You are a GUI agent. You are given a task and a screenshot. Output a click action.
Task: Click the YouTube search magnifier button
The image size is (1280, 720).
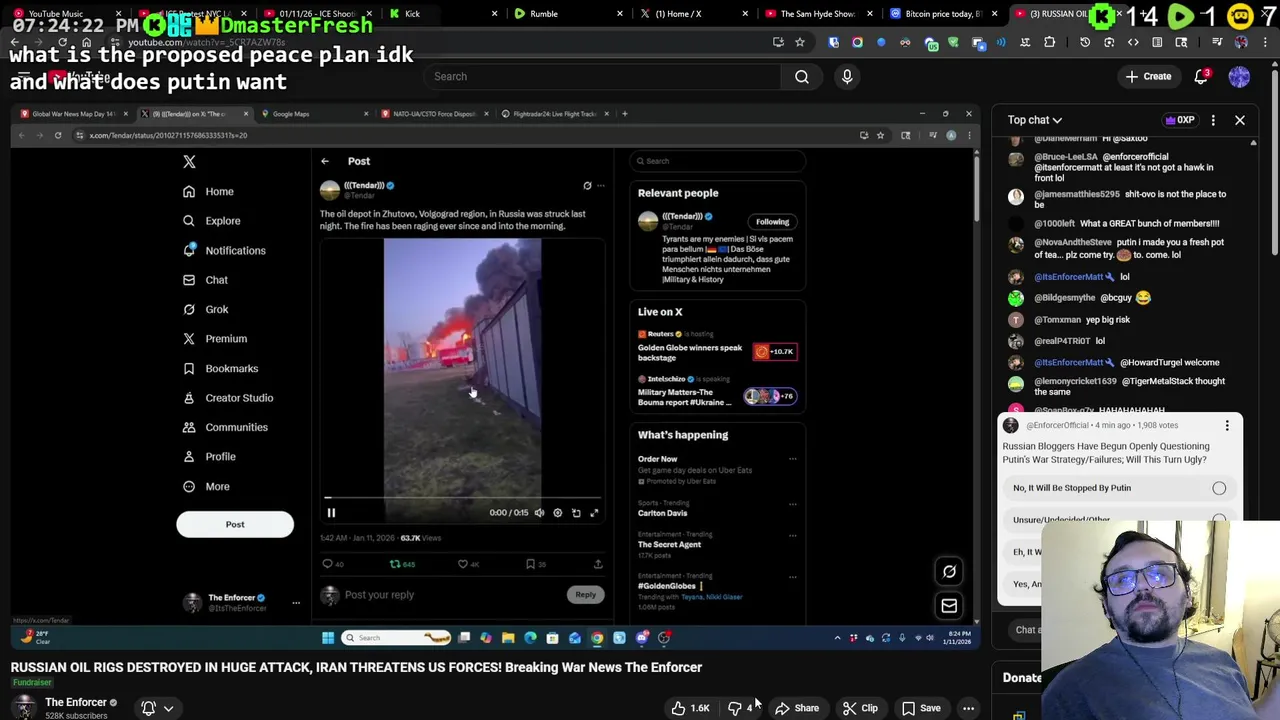click(802, 76)
